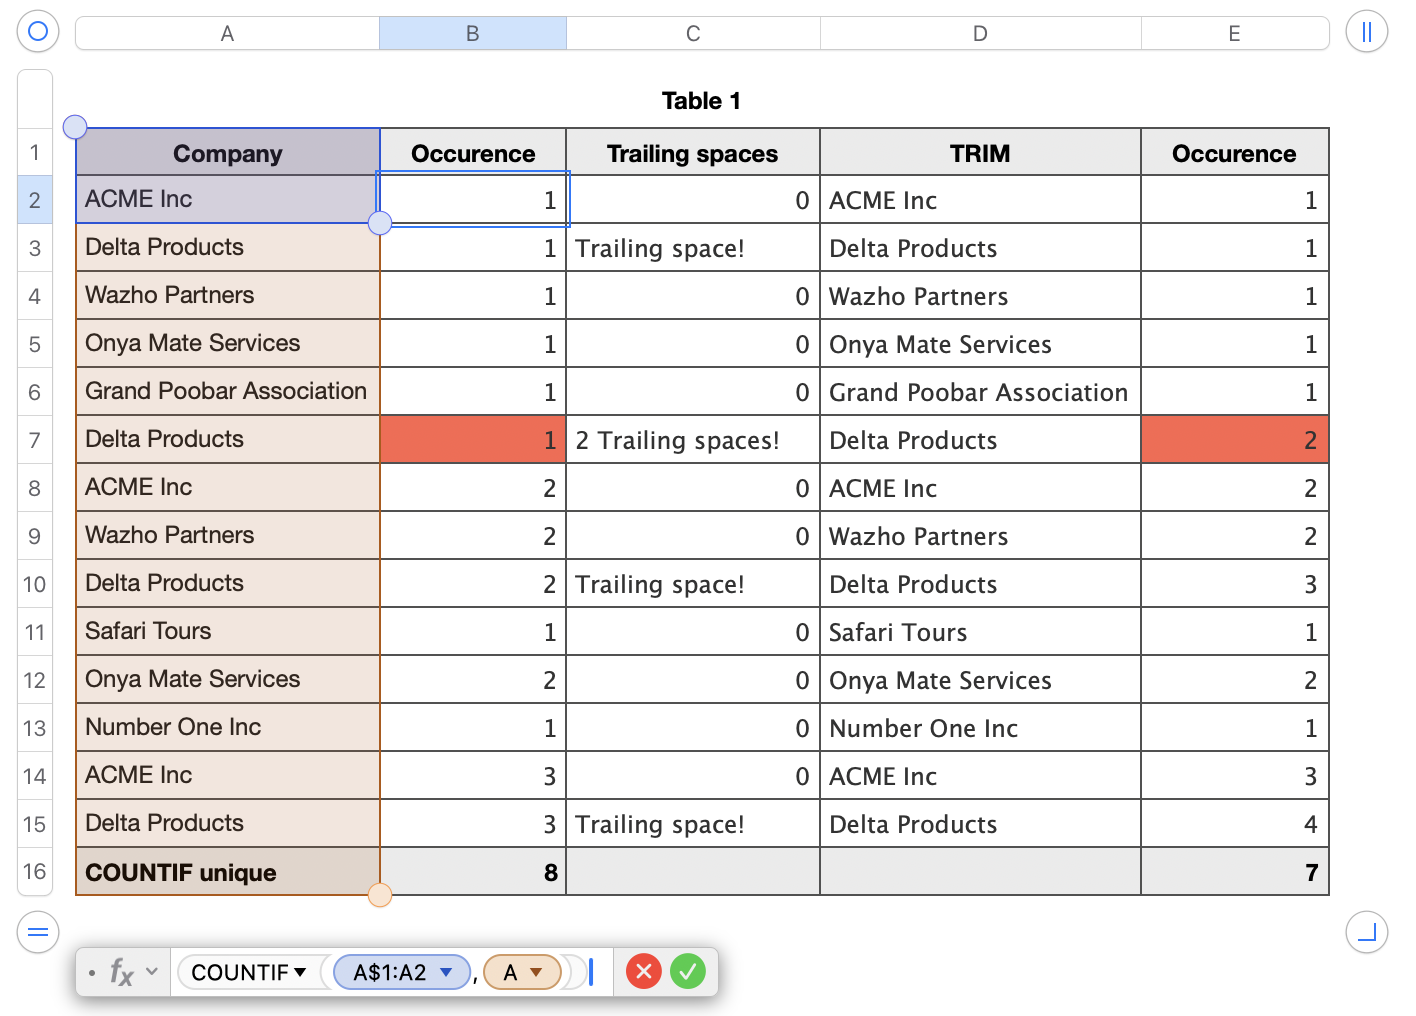This screenshot has height=1016, width=1416.
Task: Click the "Company" header cell
Action: tap(228, 153)
